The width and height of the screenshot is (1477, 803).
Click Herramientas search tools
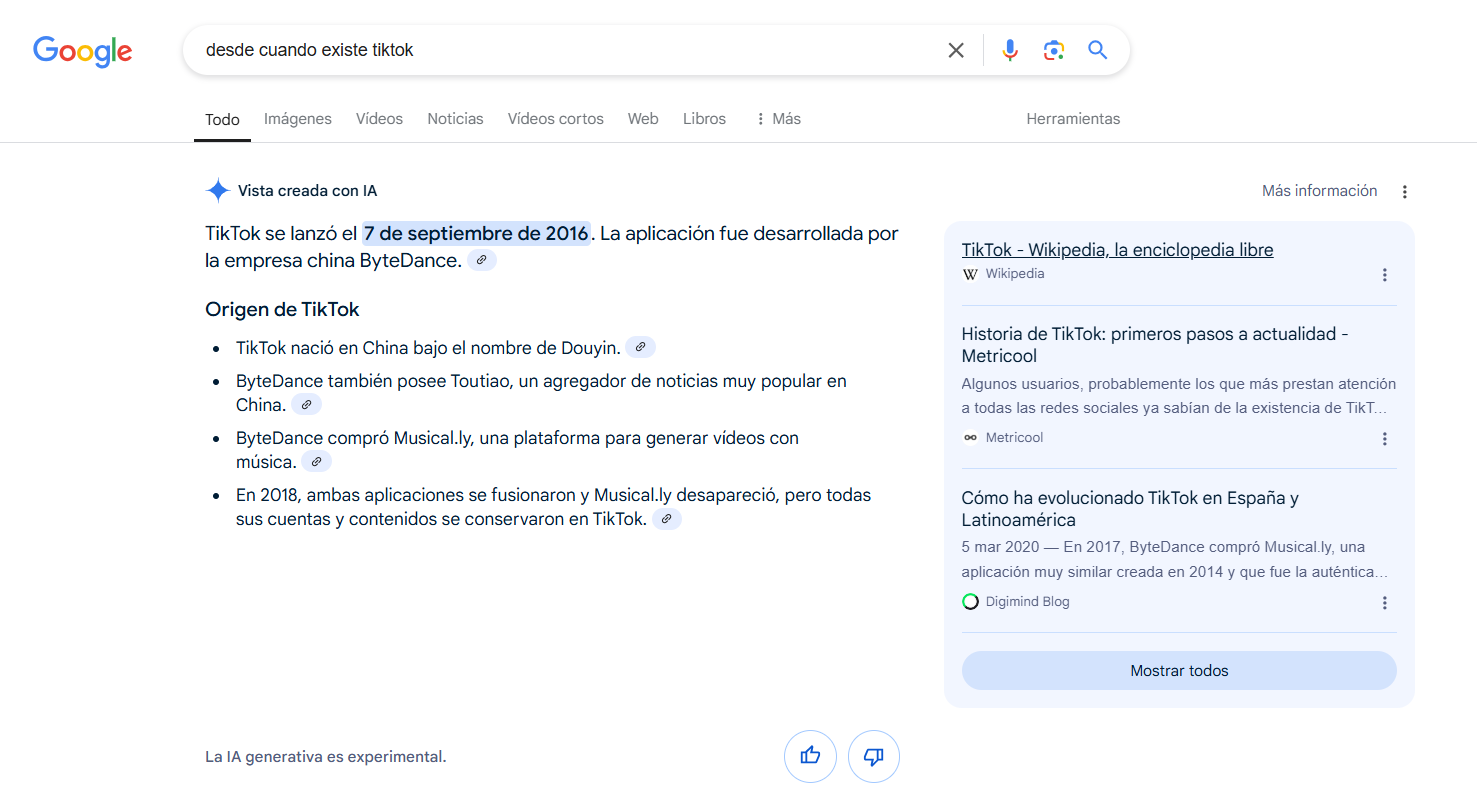click(1072, 119)
